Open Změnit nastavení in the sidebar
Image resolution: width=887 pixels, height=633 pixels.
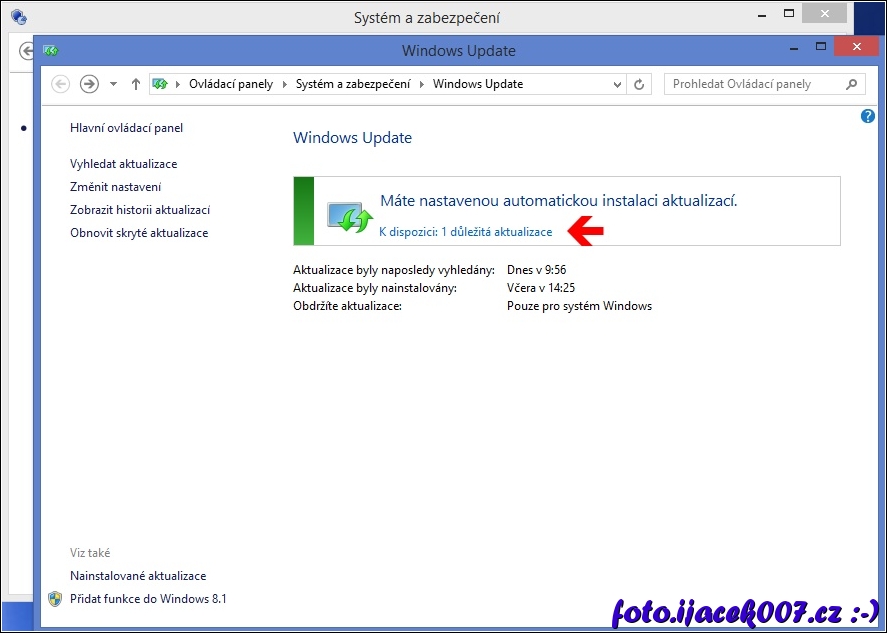click(115, 187)
